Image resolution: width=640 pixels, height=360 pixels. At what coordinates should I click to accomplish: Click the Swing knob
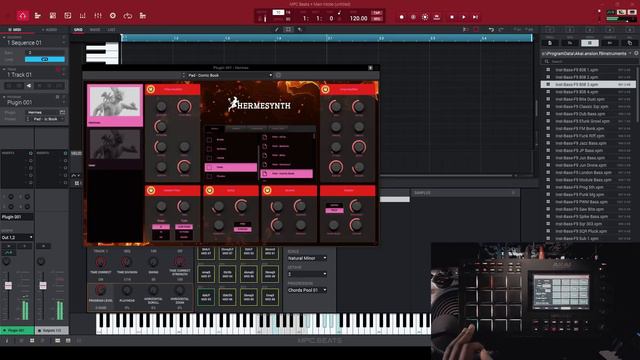tap(153, 262)
